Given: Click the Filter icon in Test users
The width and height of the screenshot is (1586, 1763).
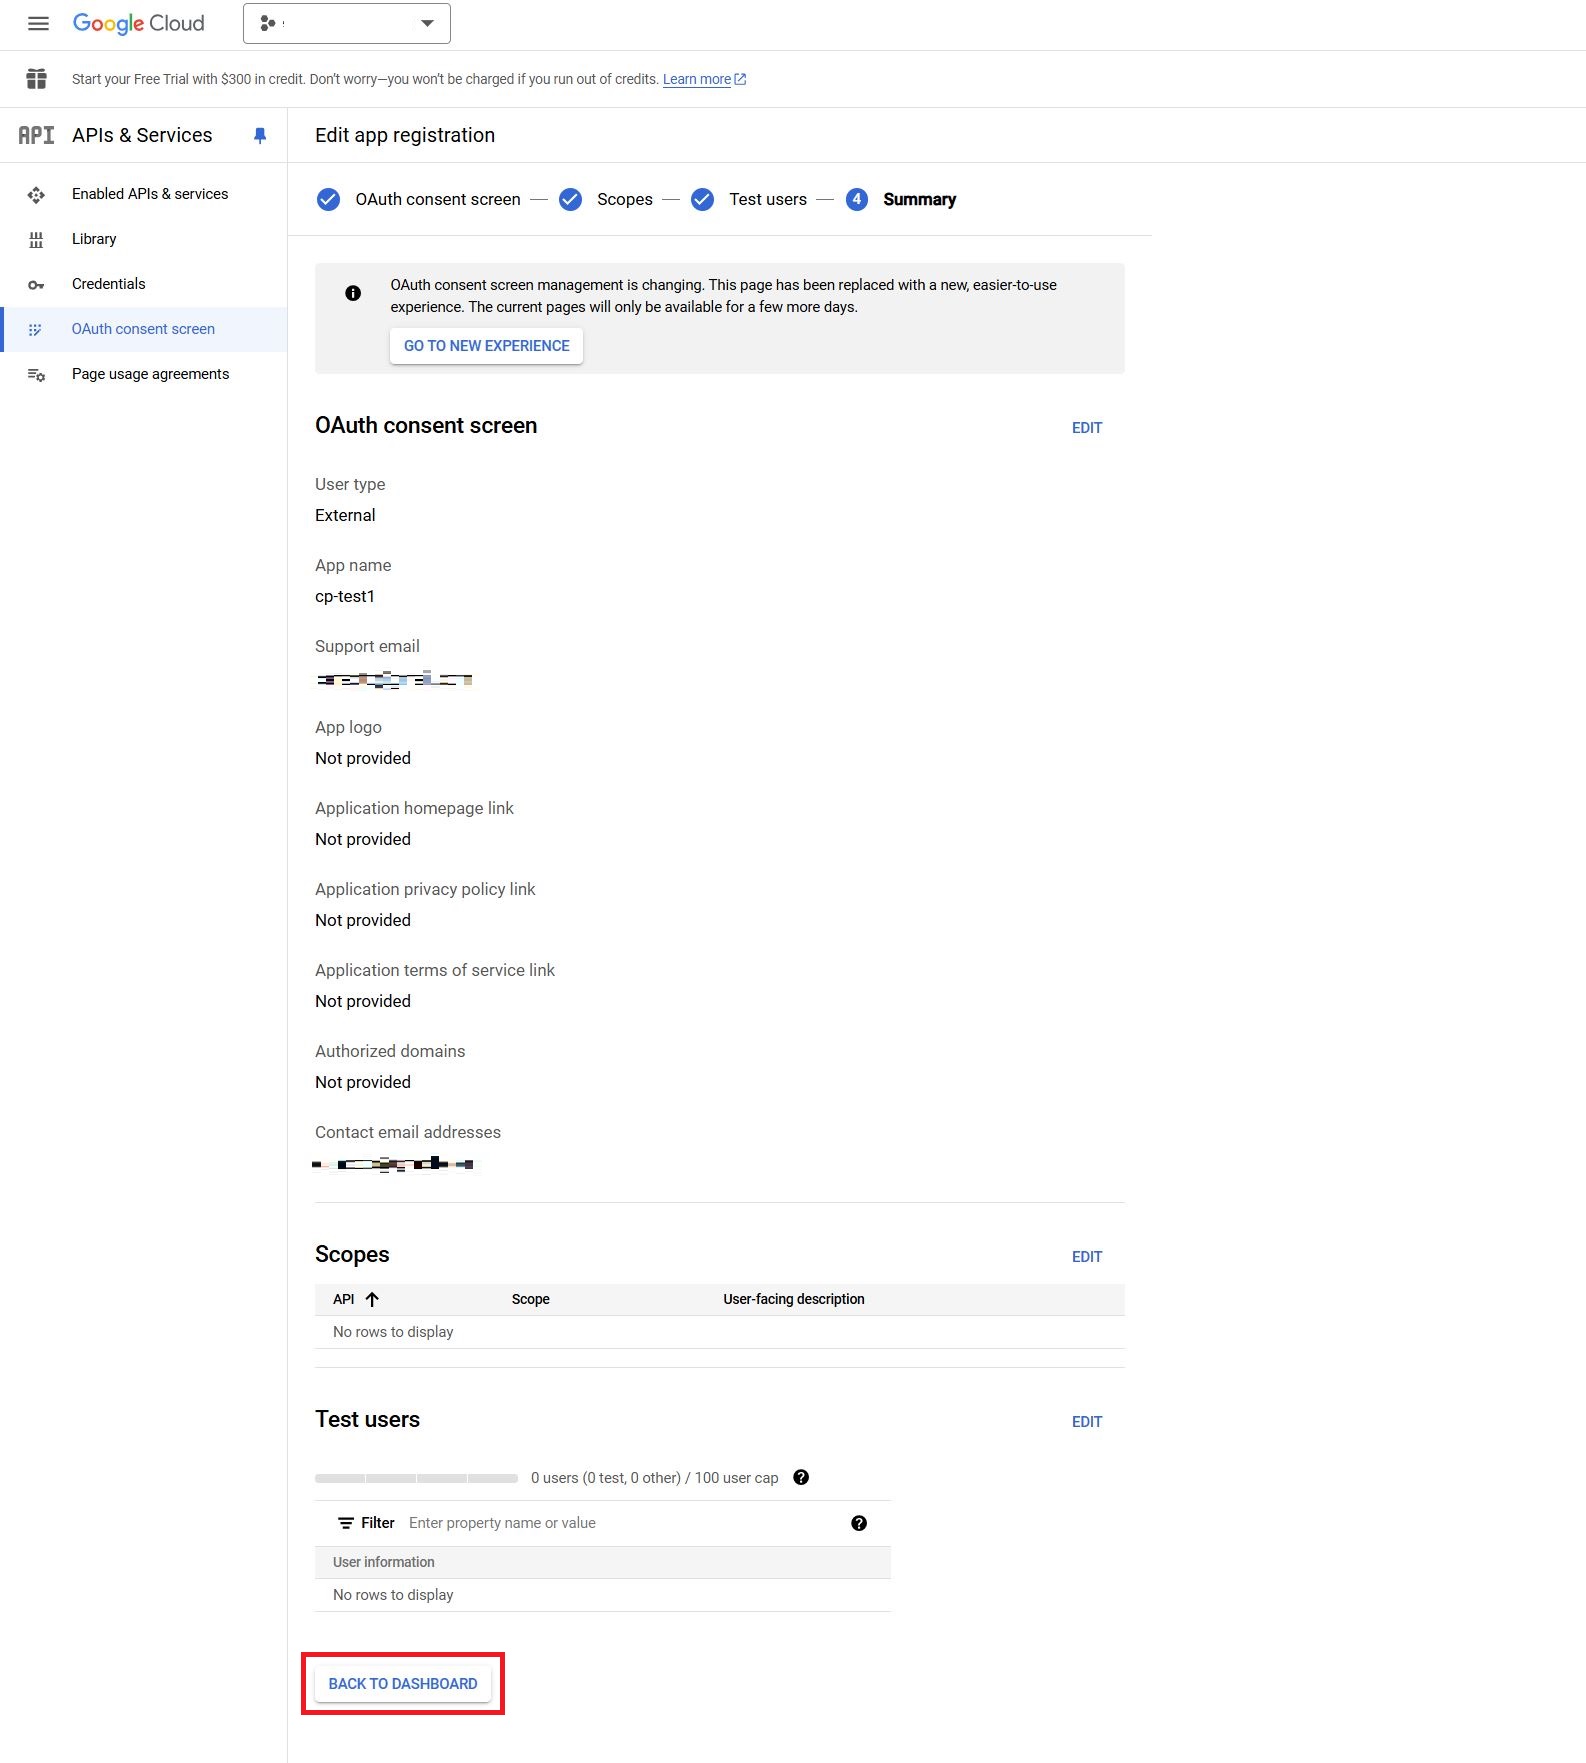Looking at the screenshot, I should coord(346,1523).
